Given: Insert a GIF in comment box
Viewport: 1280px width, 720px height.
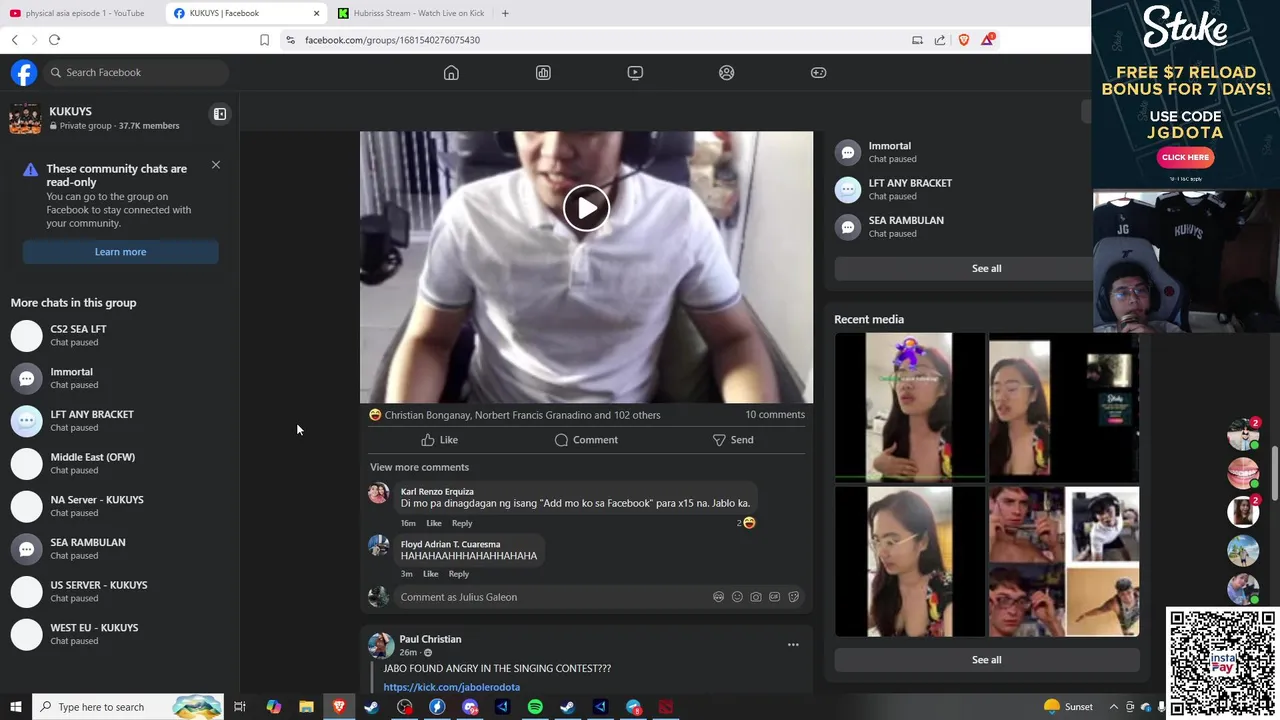Looking at the screenshot, I should pos(774,597).
